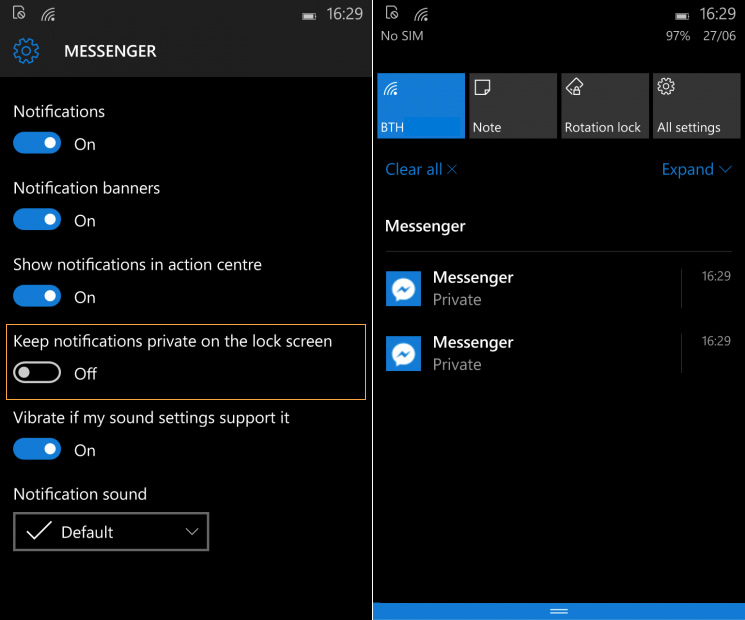Screen dimensions: 745x620
Task: Click the 27/06 date text
Action: click(x=719, y=36)
